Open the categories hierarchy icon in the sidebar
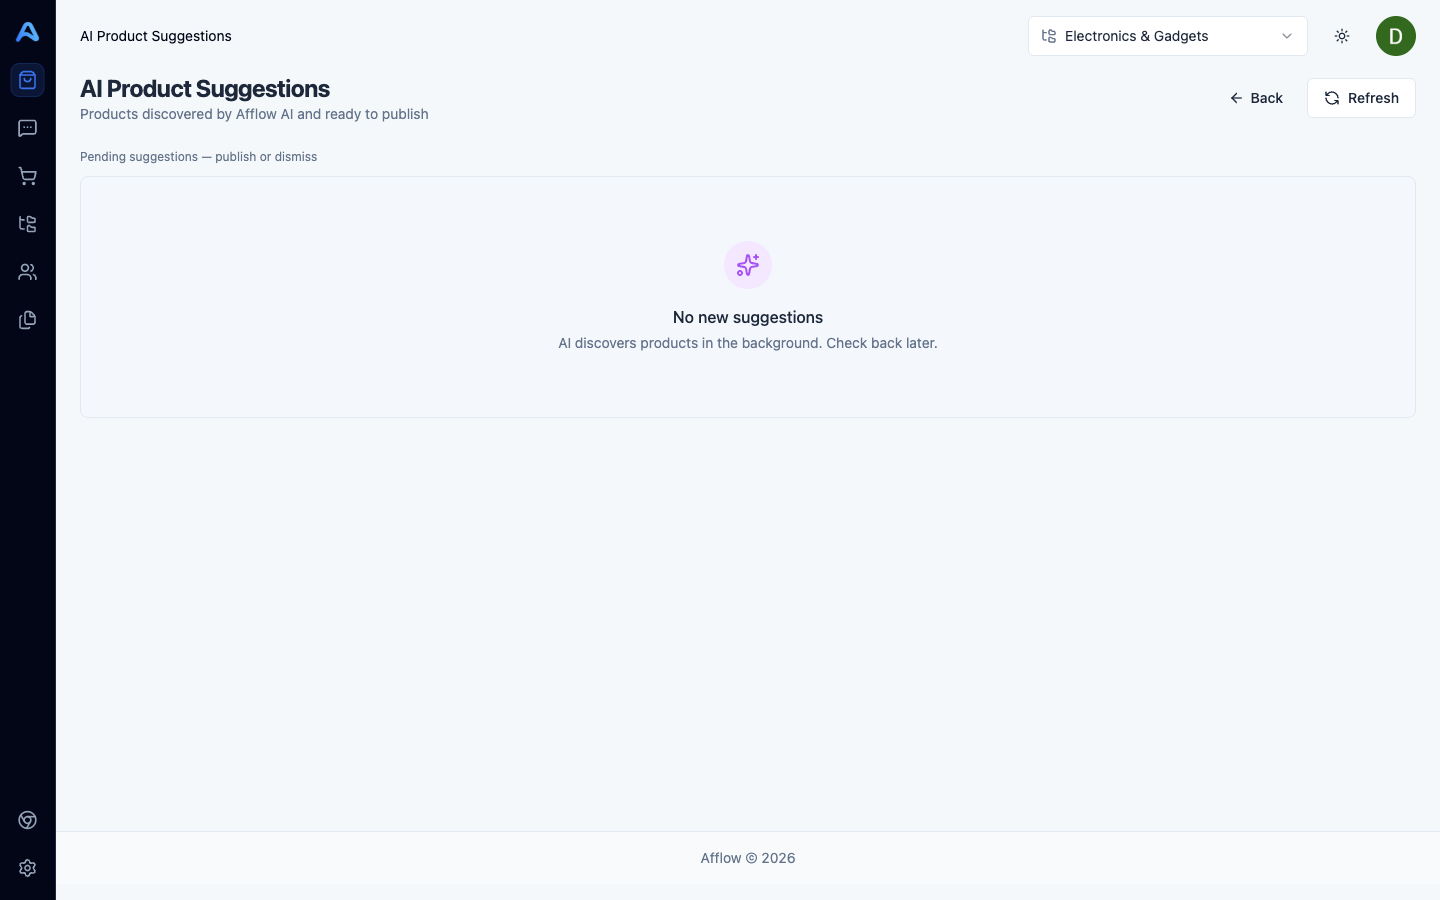This screenshot has height=900, width=1440. point(27,224)
